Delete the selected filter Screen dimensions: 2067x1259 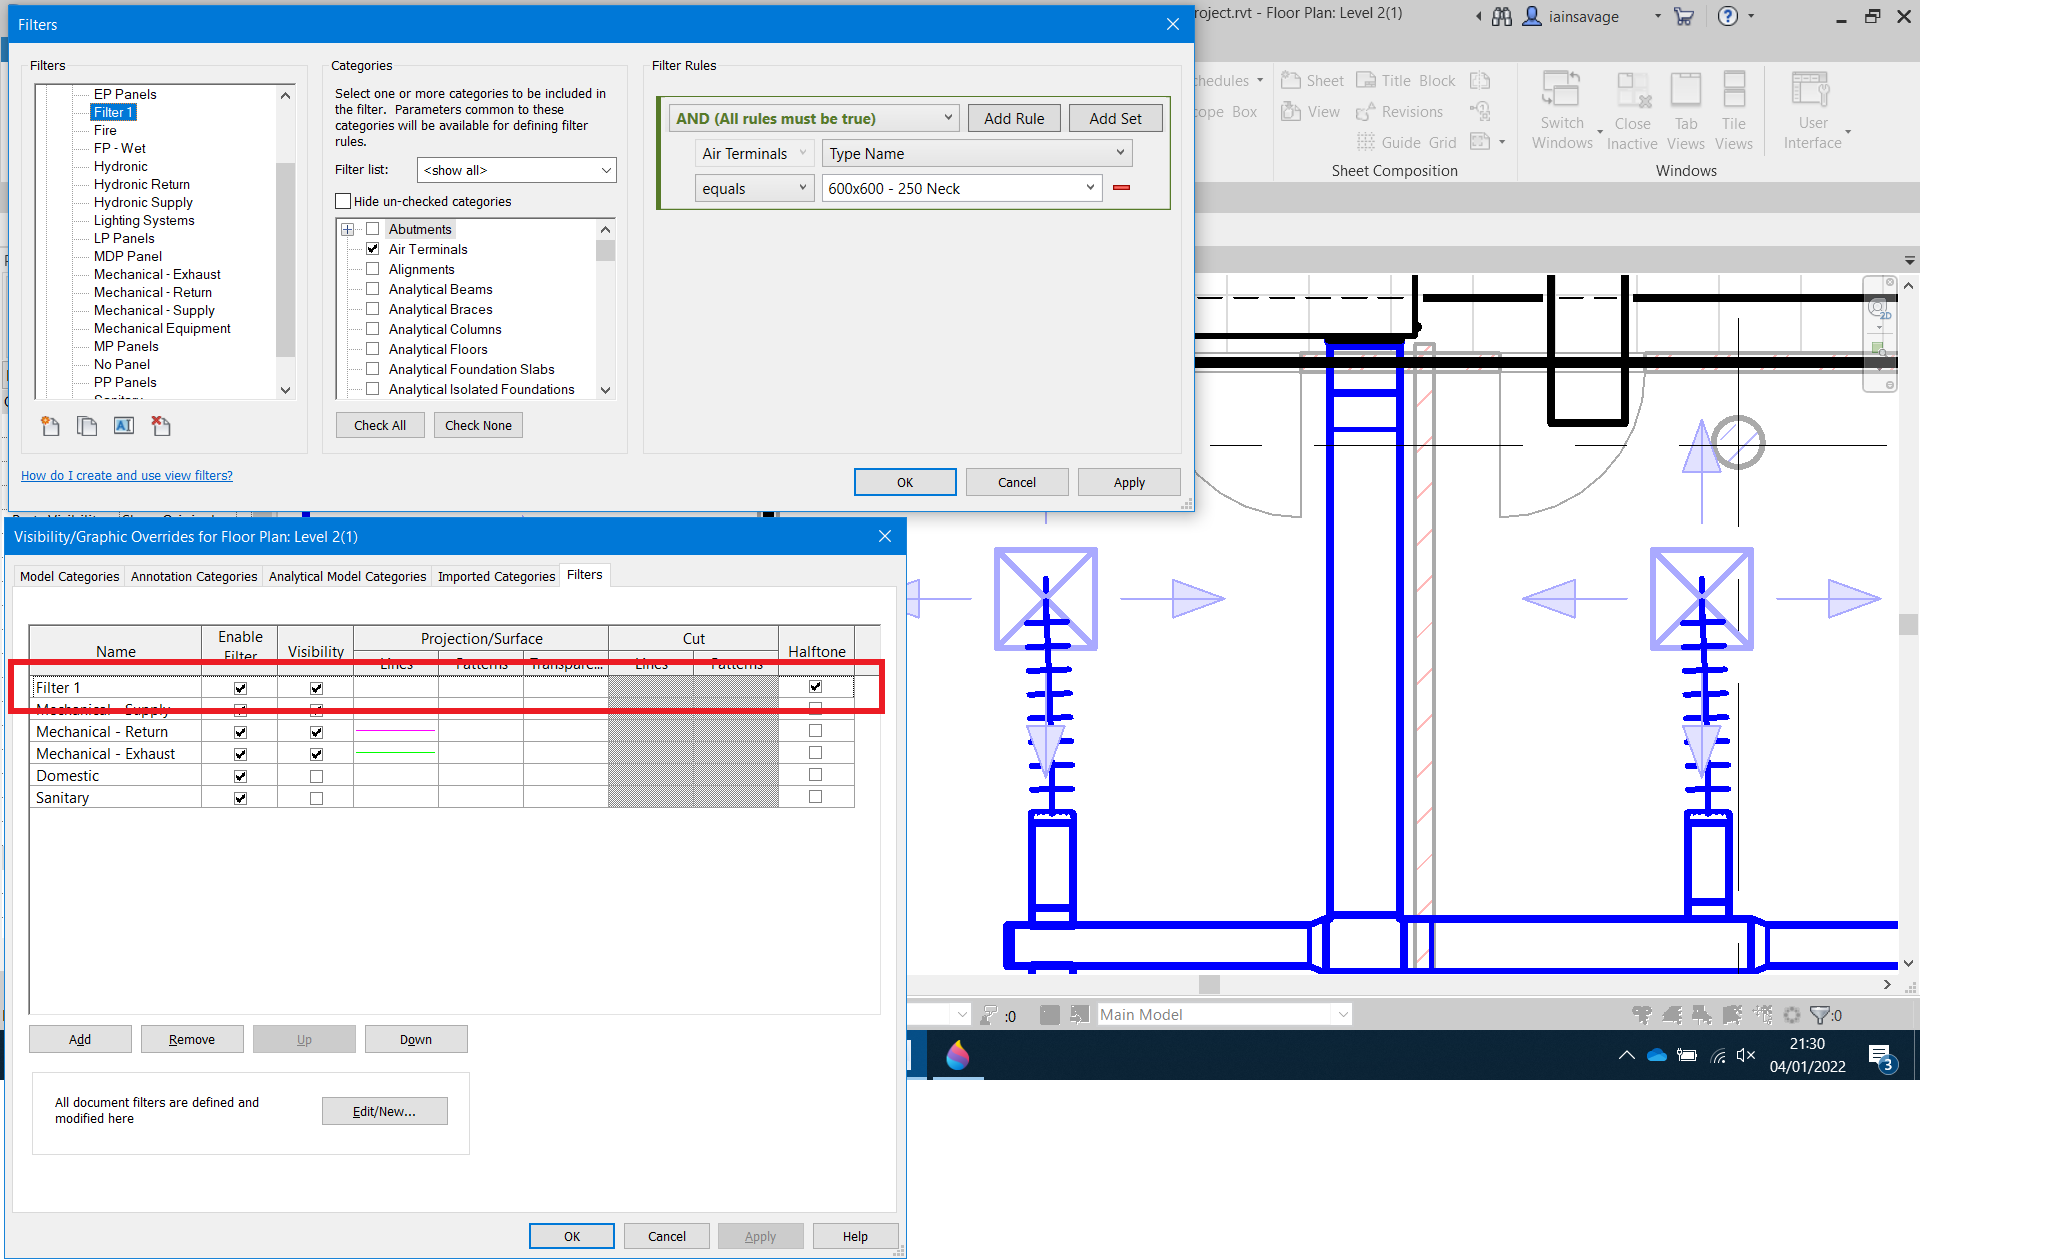pyautogui.click(x=160, y=425)
